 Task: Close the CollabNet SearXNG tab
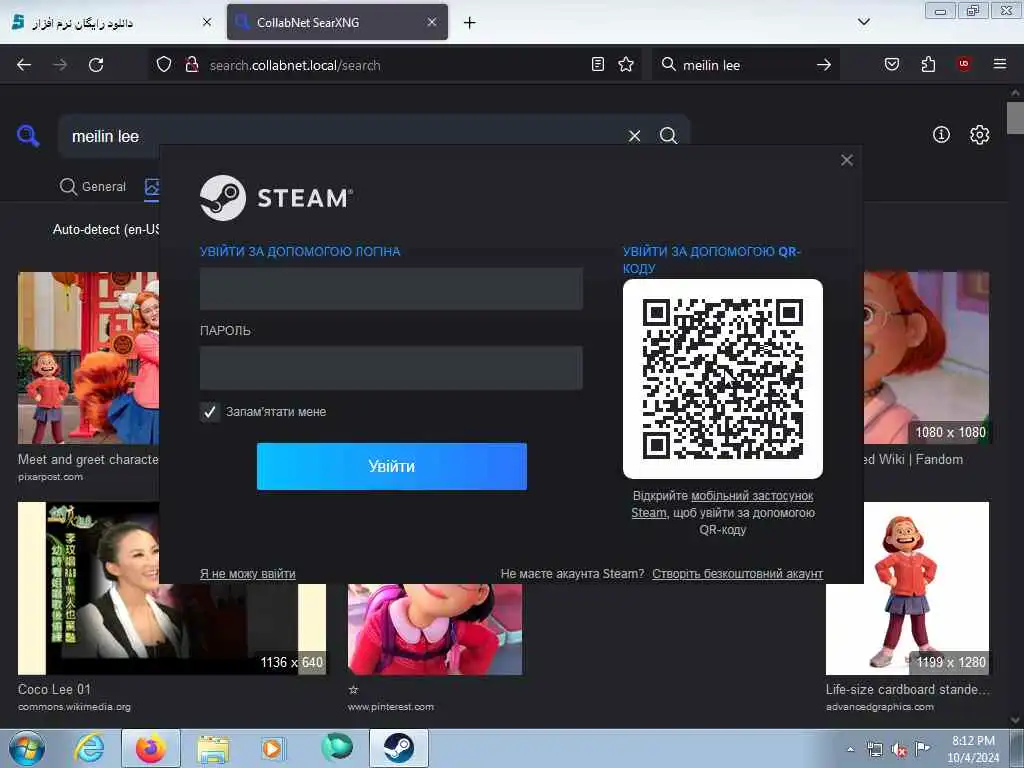click(x=432, y=22)
